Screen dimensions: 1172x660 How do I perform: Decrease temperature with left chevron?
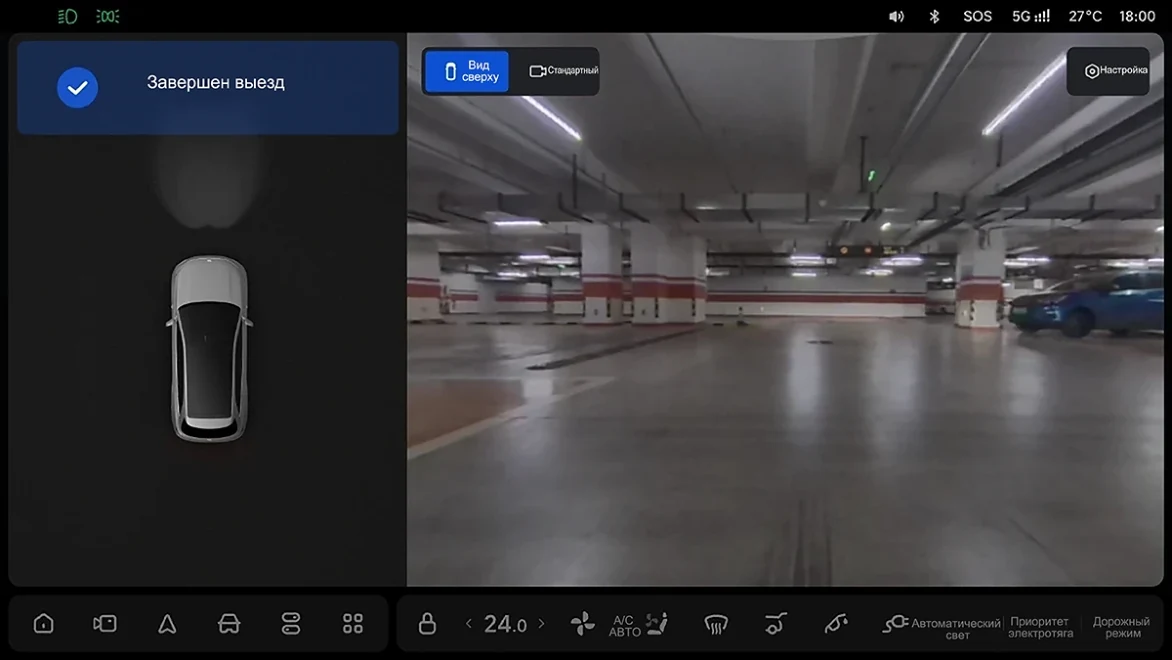click(469, 623)
